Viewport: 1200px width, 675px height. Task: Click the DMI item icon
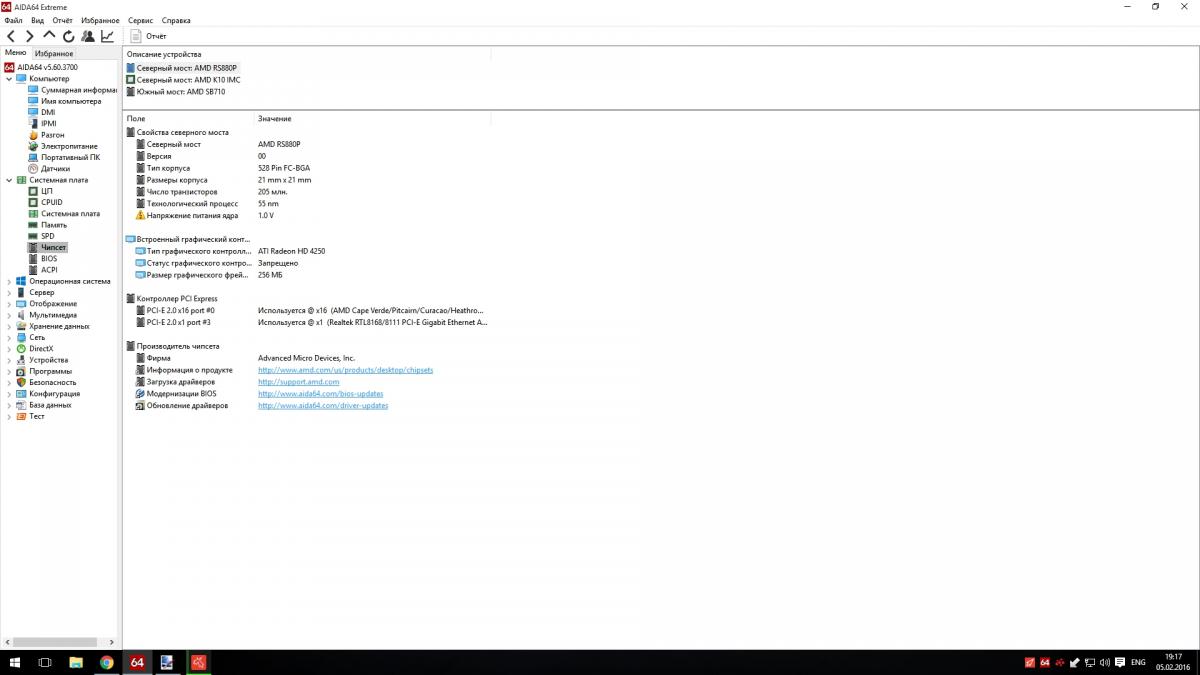pyautogui.click(x=33, y=112)
